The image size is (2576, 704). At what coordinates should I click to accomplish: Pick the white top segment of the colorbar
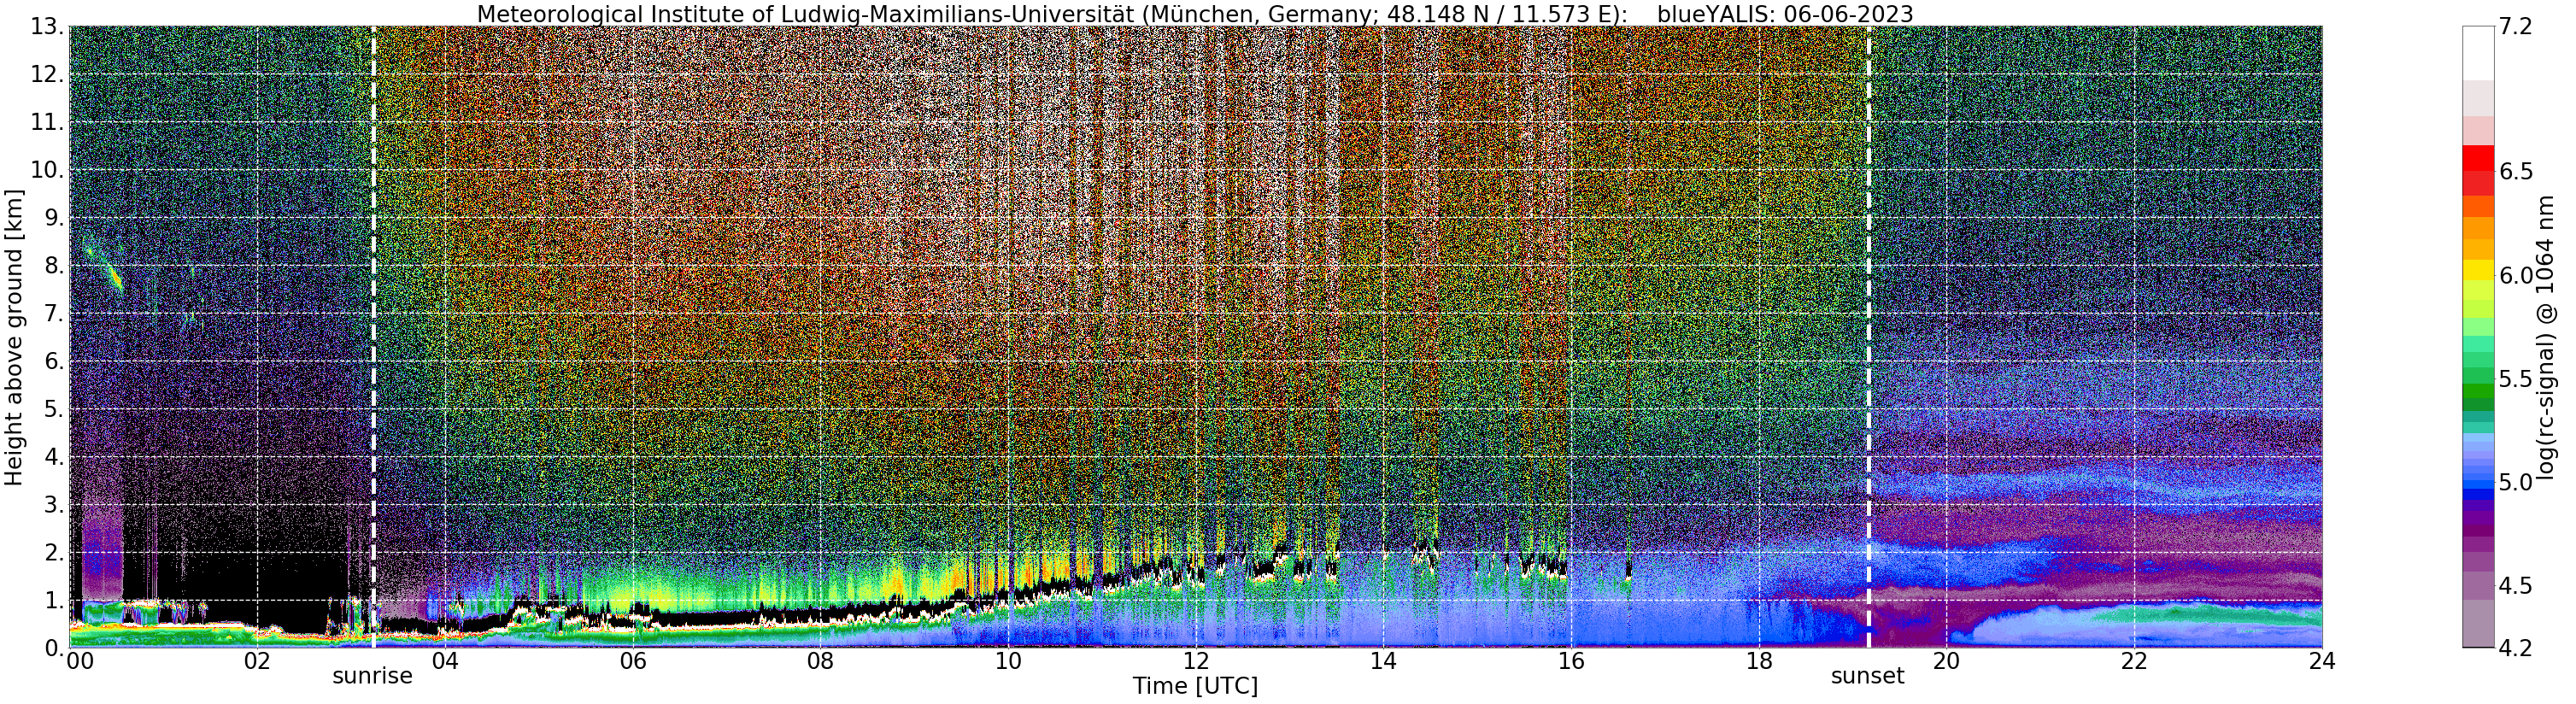click(2478, 53)
